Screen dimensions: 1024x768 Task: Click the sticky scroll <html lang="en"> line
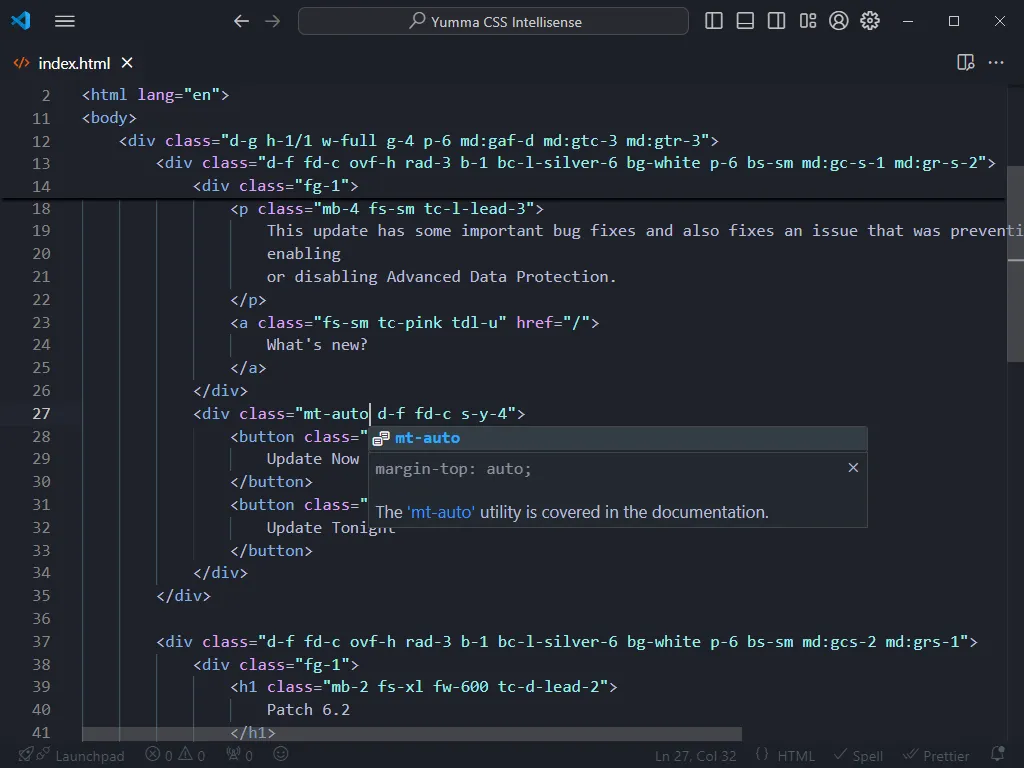[x=155, y=95]
